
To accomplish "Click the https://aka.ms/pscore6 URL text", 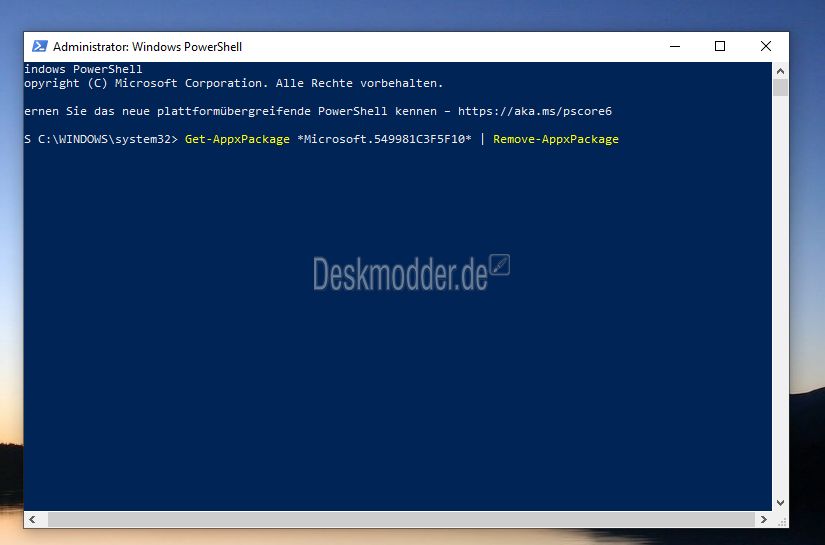I will [535, 112].
